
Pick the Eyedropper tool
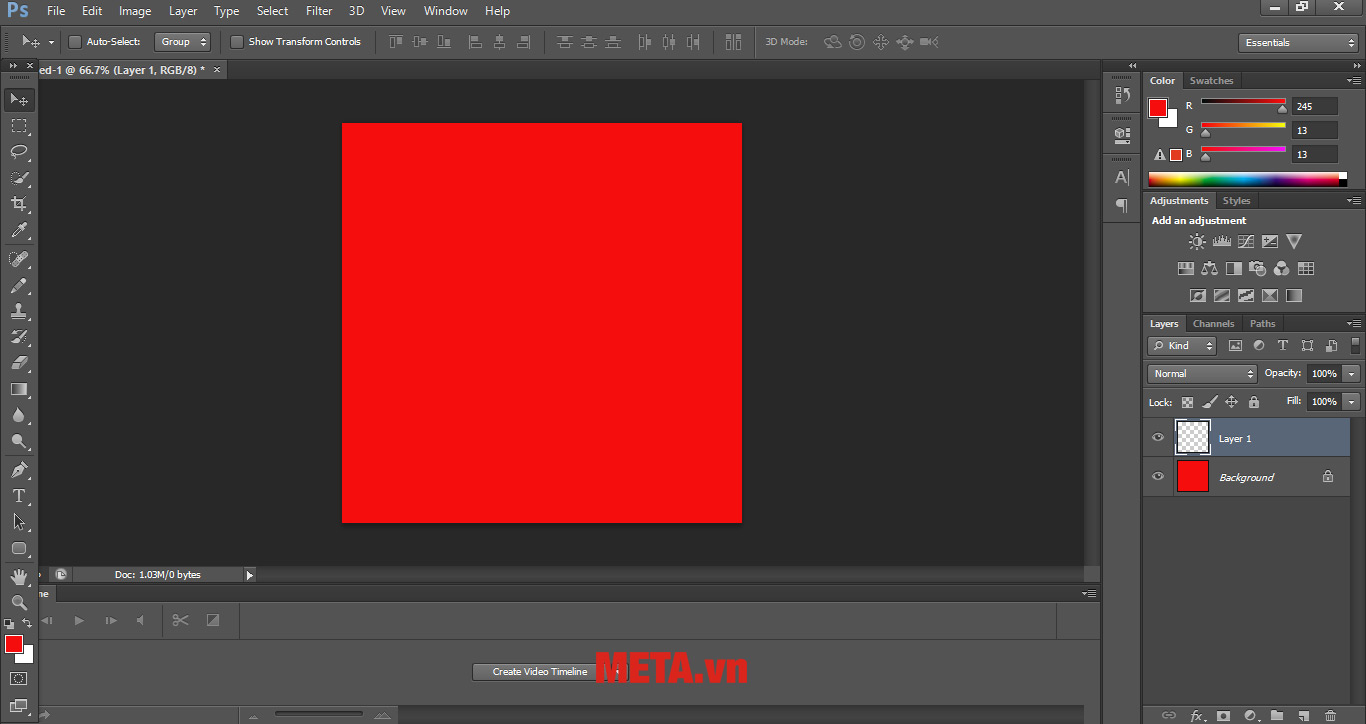pyautogui.click(x=19, y=231)
